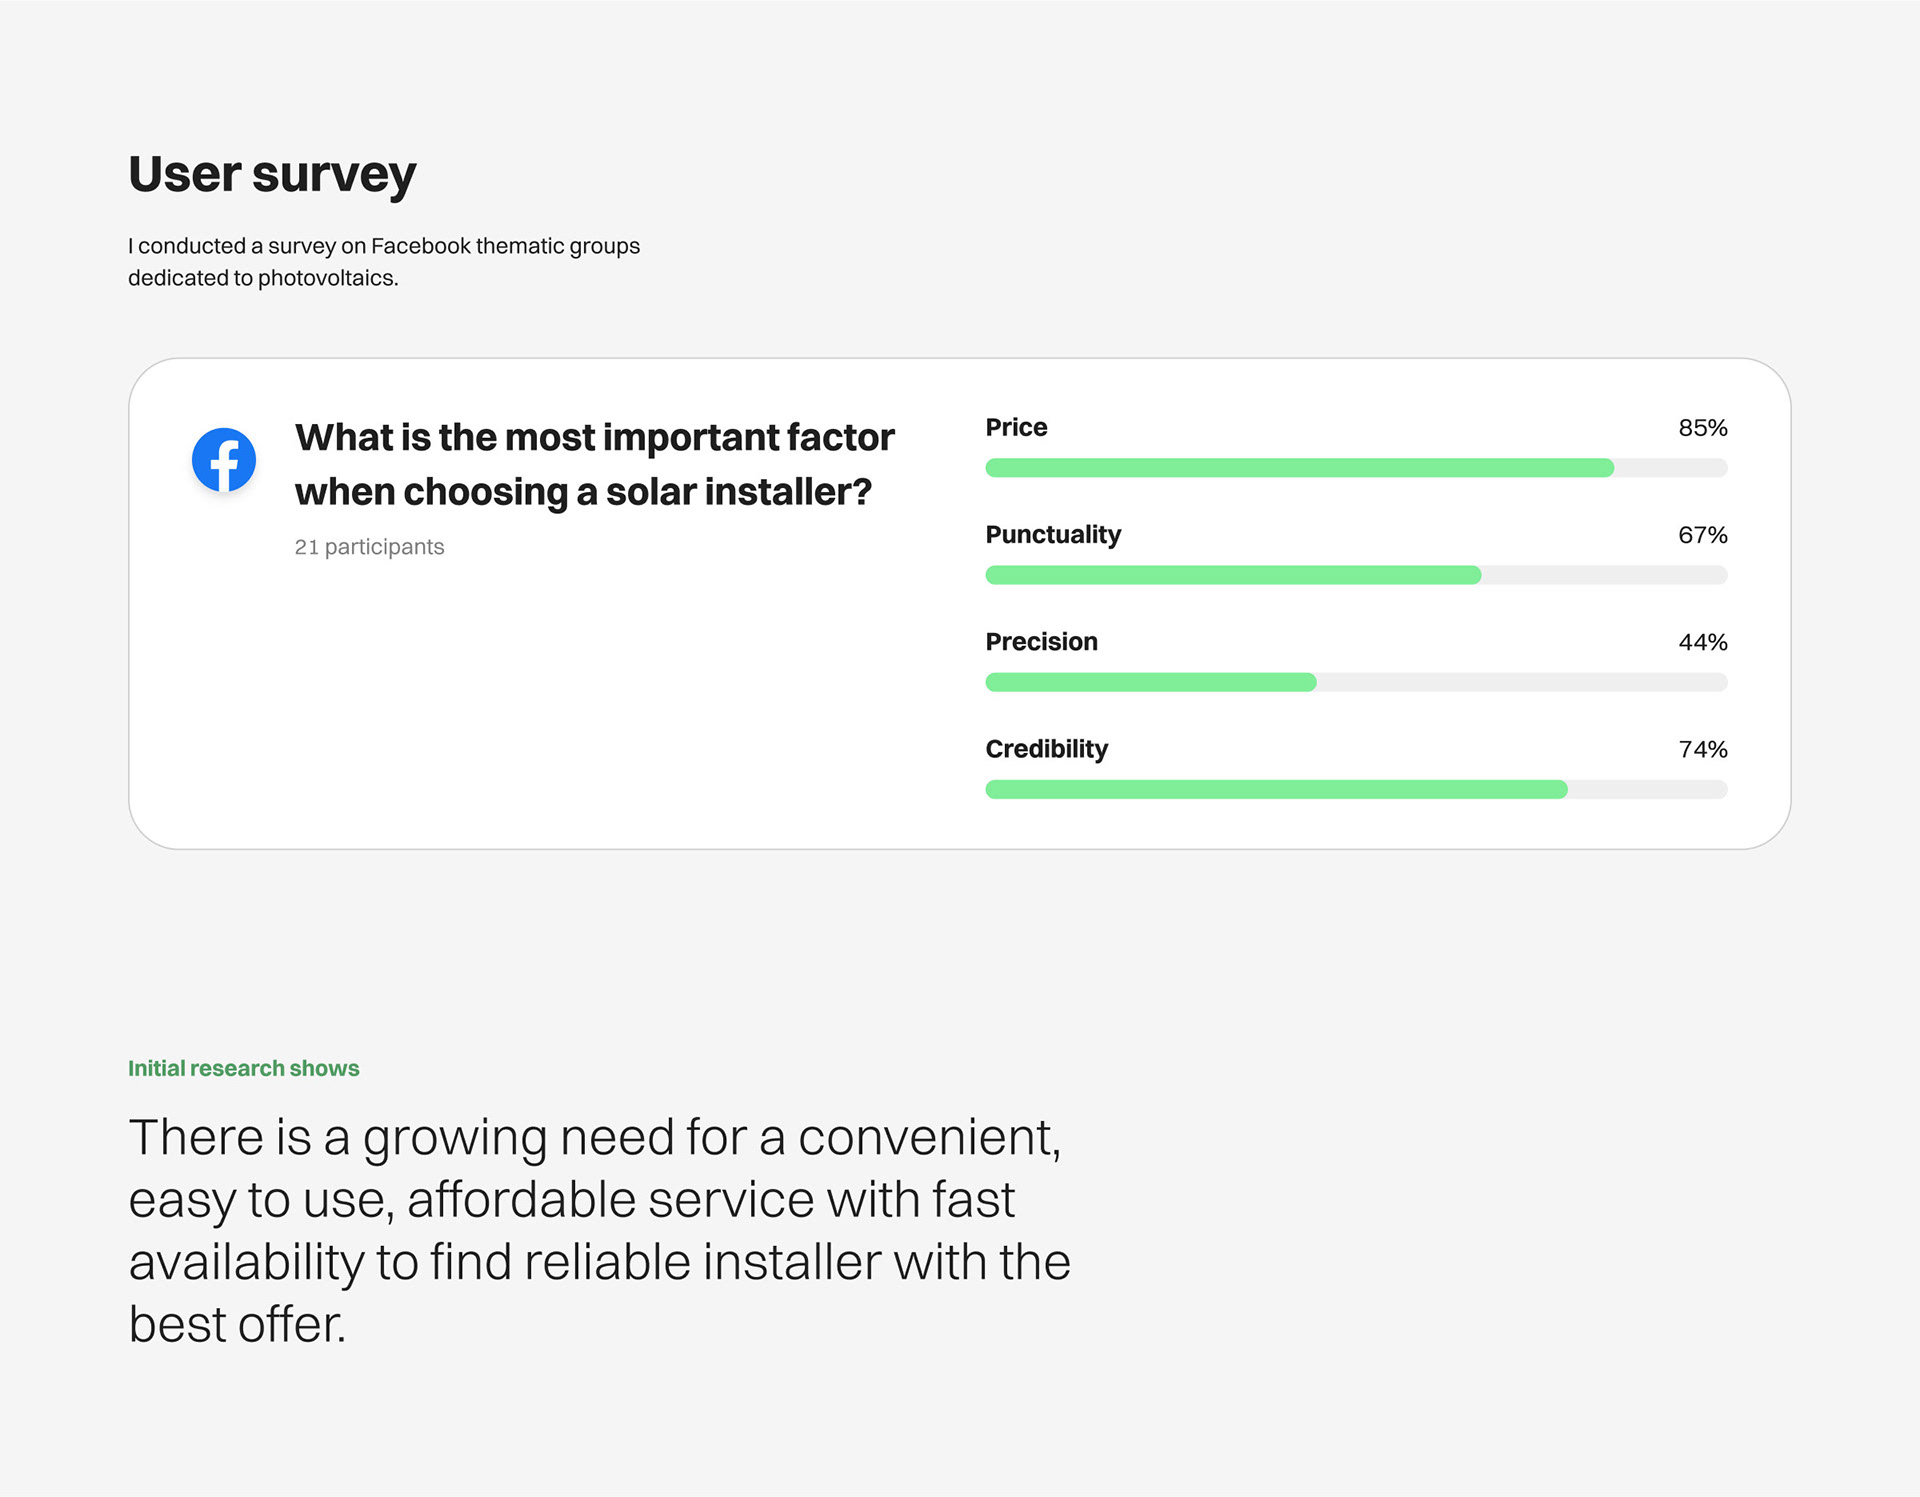Click the grey remainder of Precision bar
The image size is (1920, 1497).
(1520, 683)
